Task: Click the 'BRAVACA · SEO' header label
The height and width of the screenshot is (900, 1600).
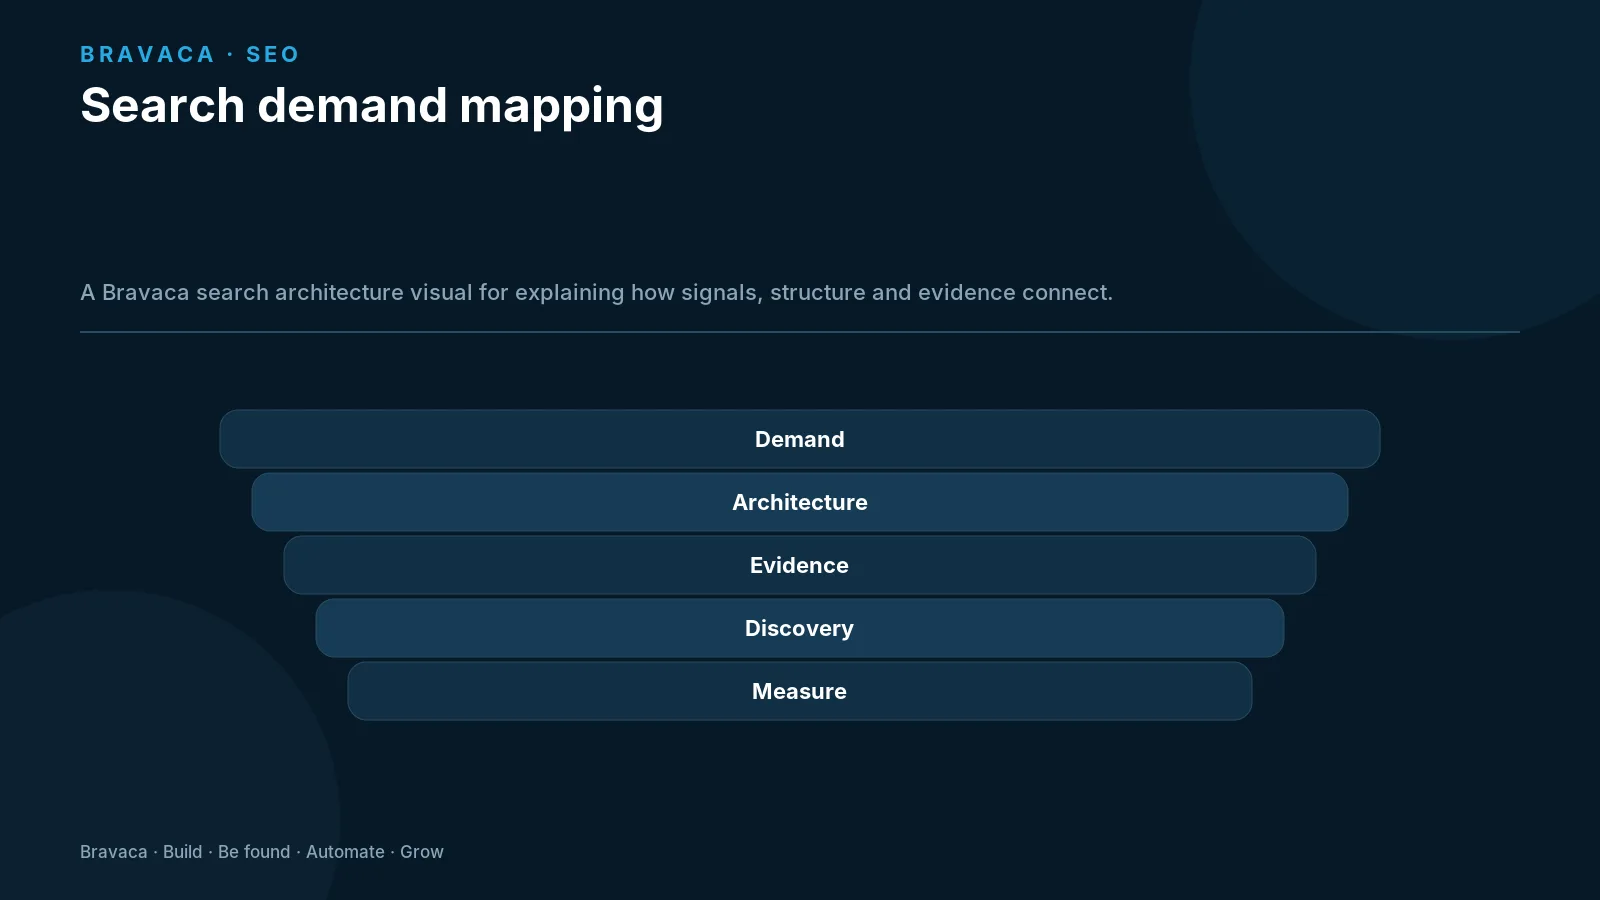Action: point(190,54)
